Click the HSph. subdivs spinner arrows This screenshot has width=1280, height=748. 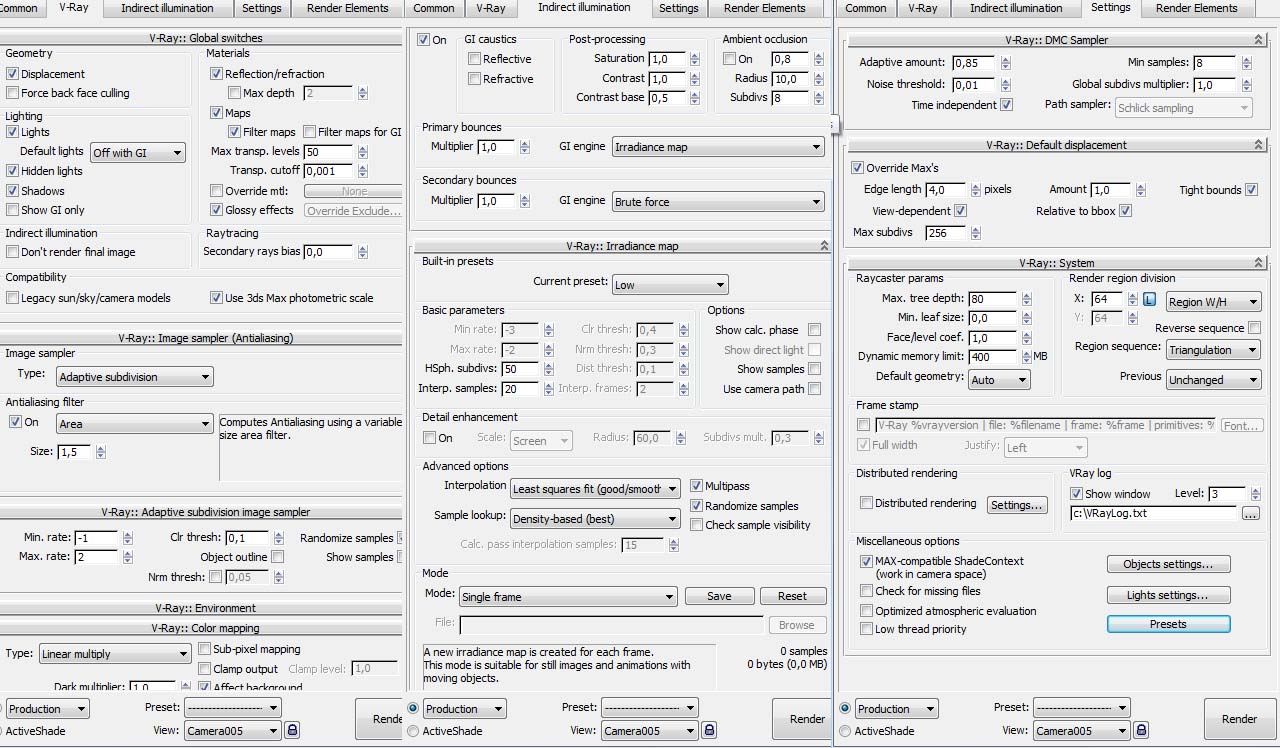point(549,369)
